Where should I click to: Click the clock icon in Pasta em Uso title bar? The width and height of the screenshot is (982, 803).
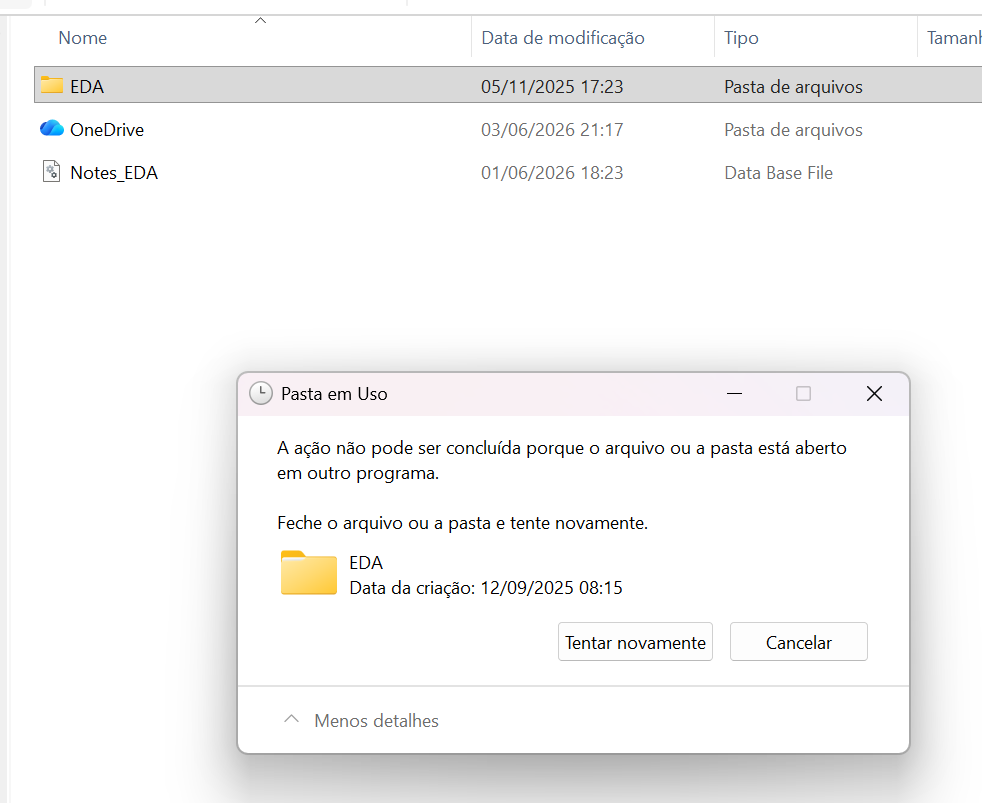click(x=261, y=393)
